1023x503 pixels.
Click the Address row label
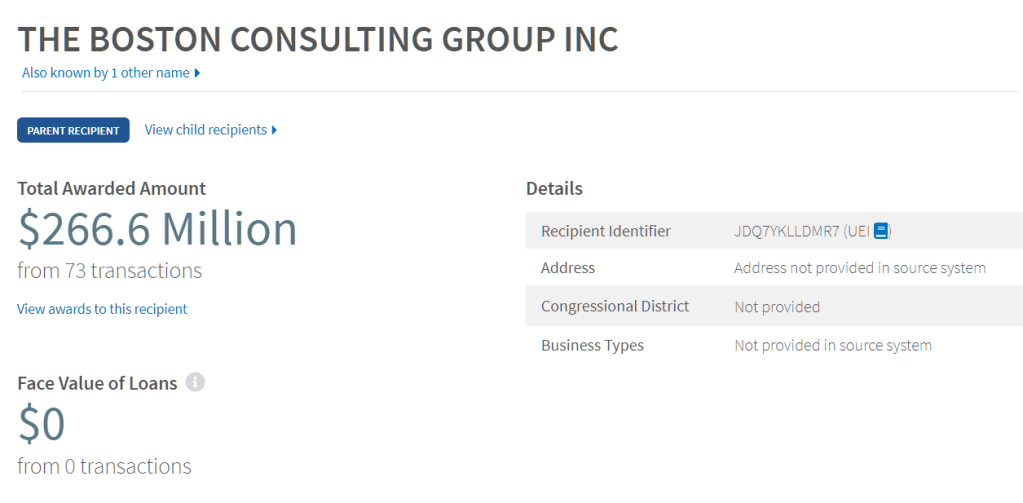568,268
